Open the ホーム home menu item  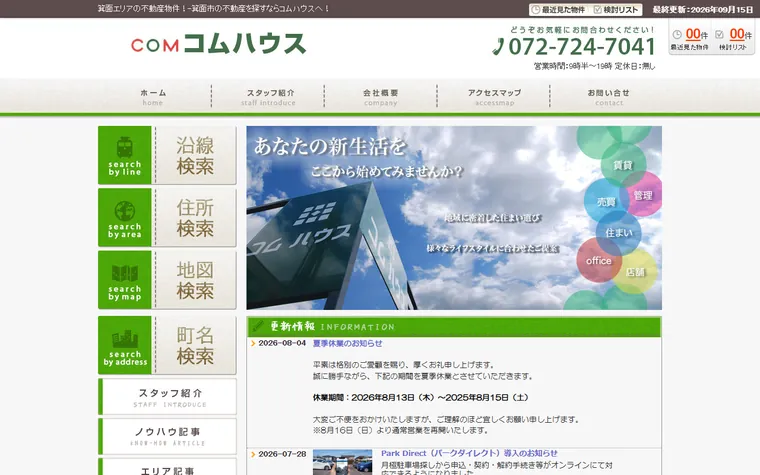(x=153, y=96)
